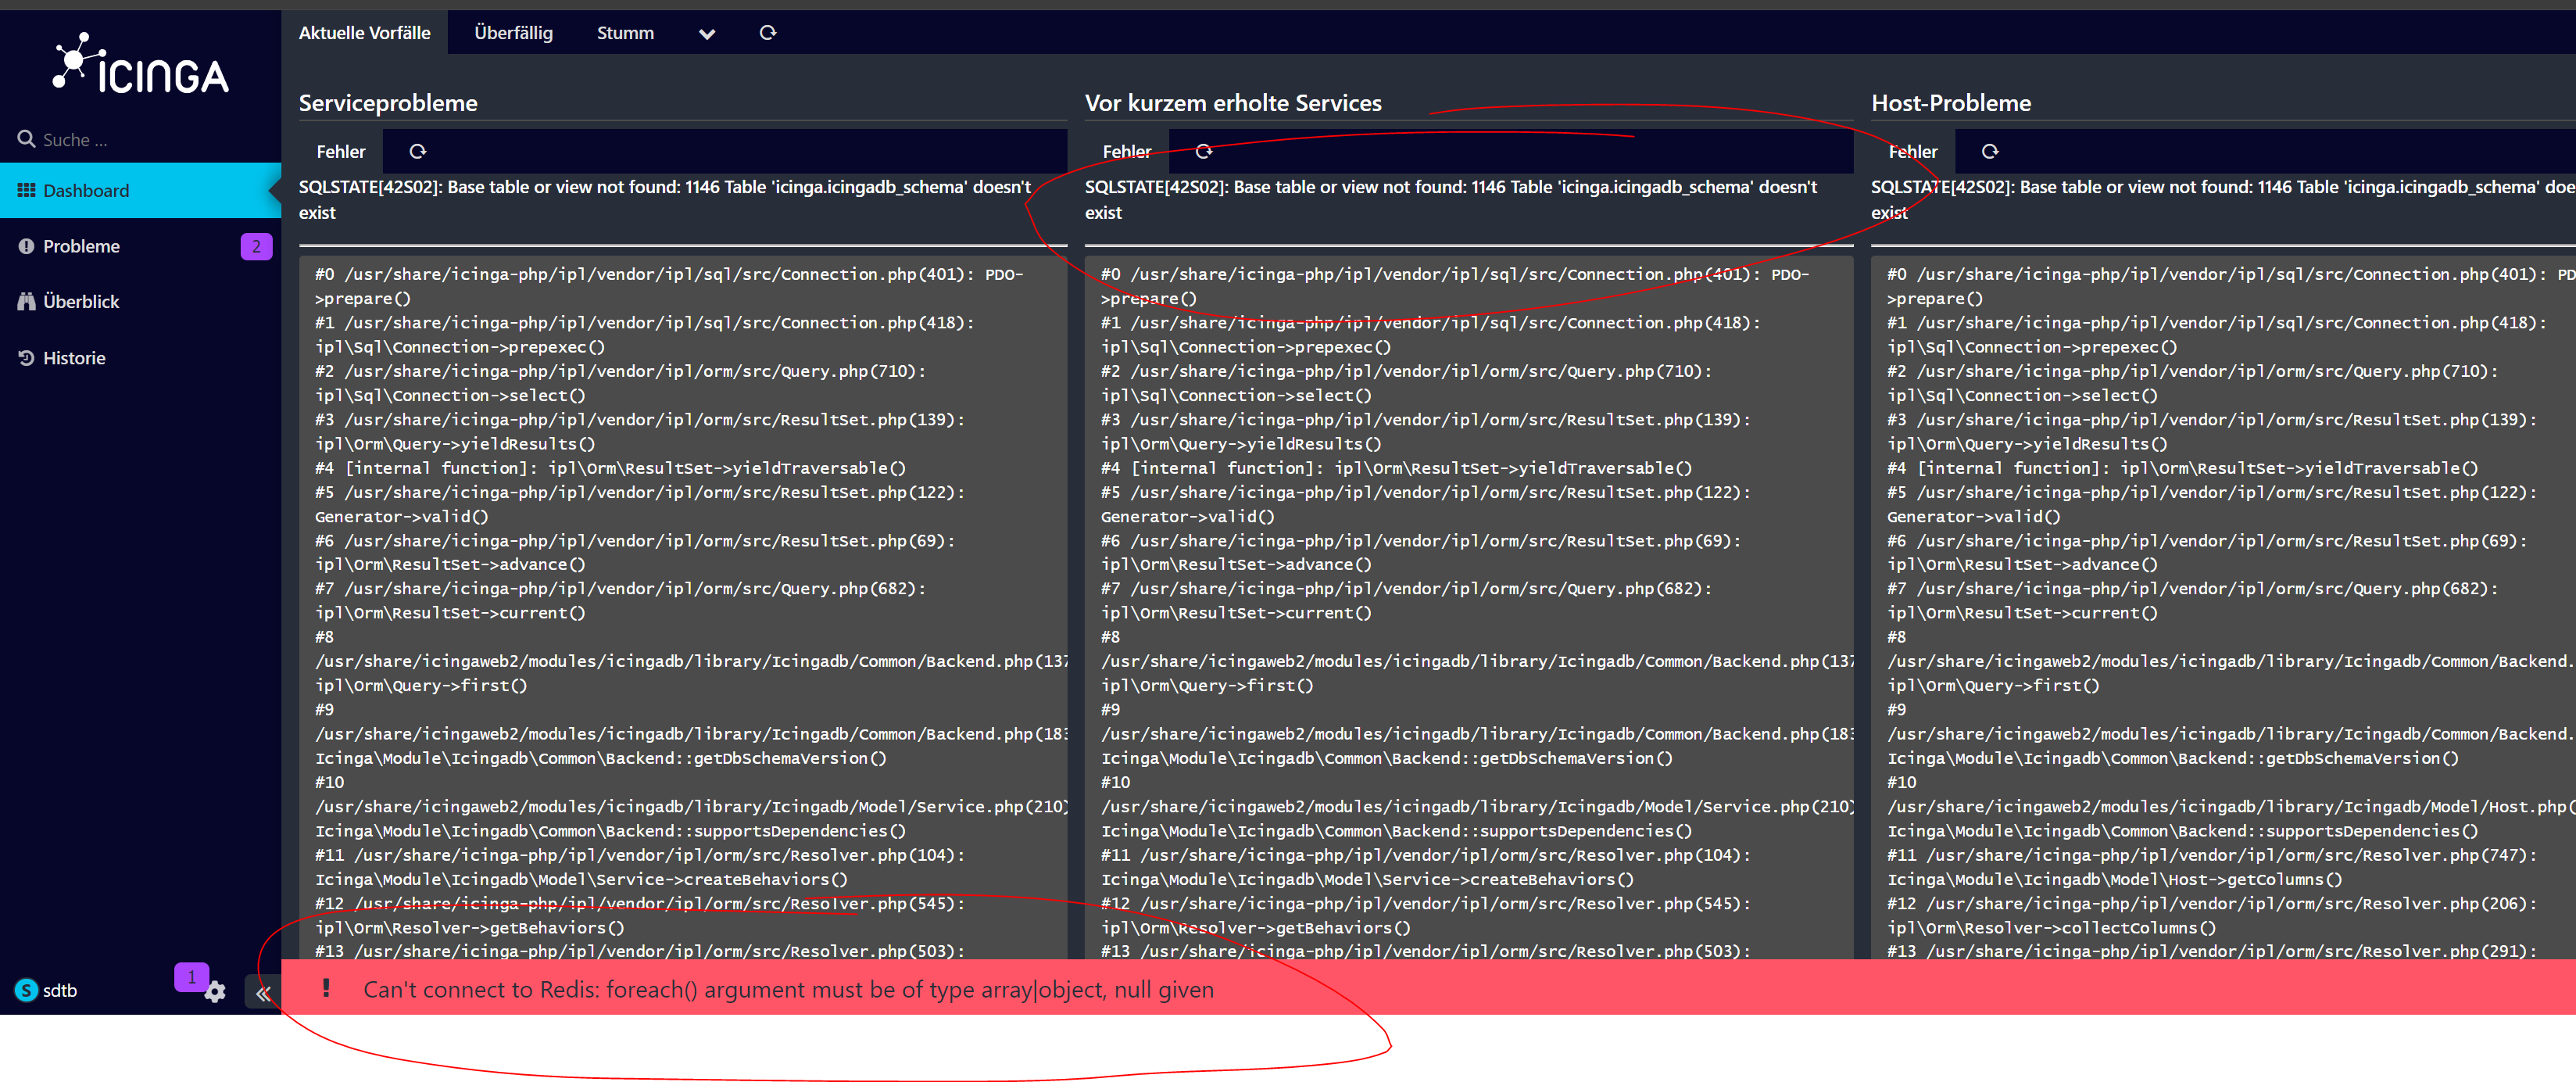Open the Historie menu entry
2576x1082 pixels.
coord(140,358)
